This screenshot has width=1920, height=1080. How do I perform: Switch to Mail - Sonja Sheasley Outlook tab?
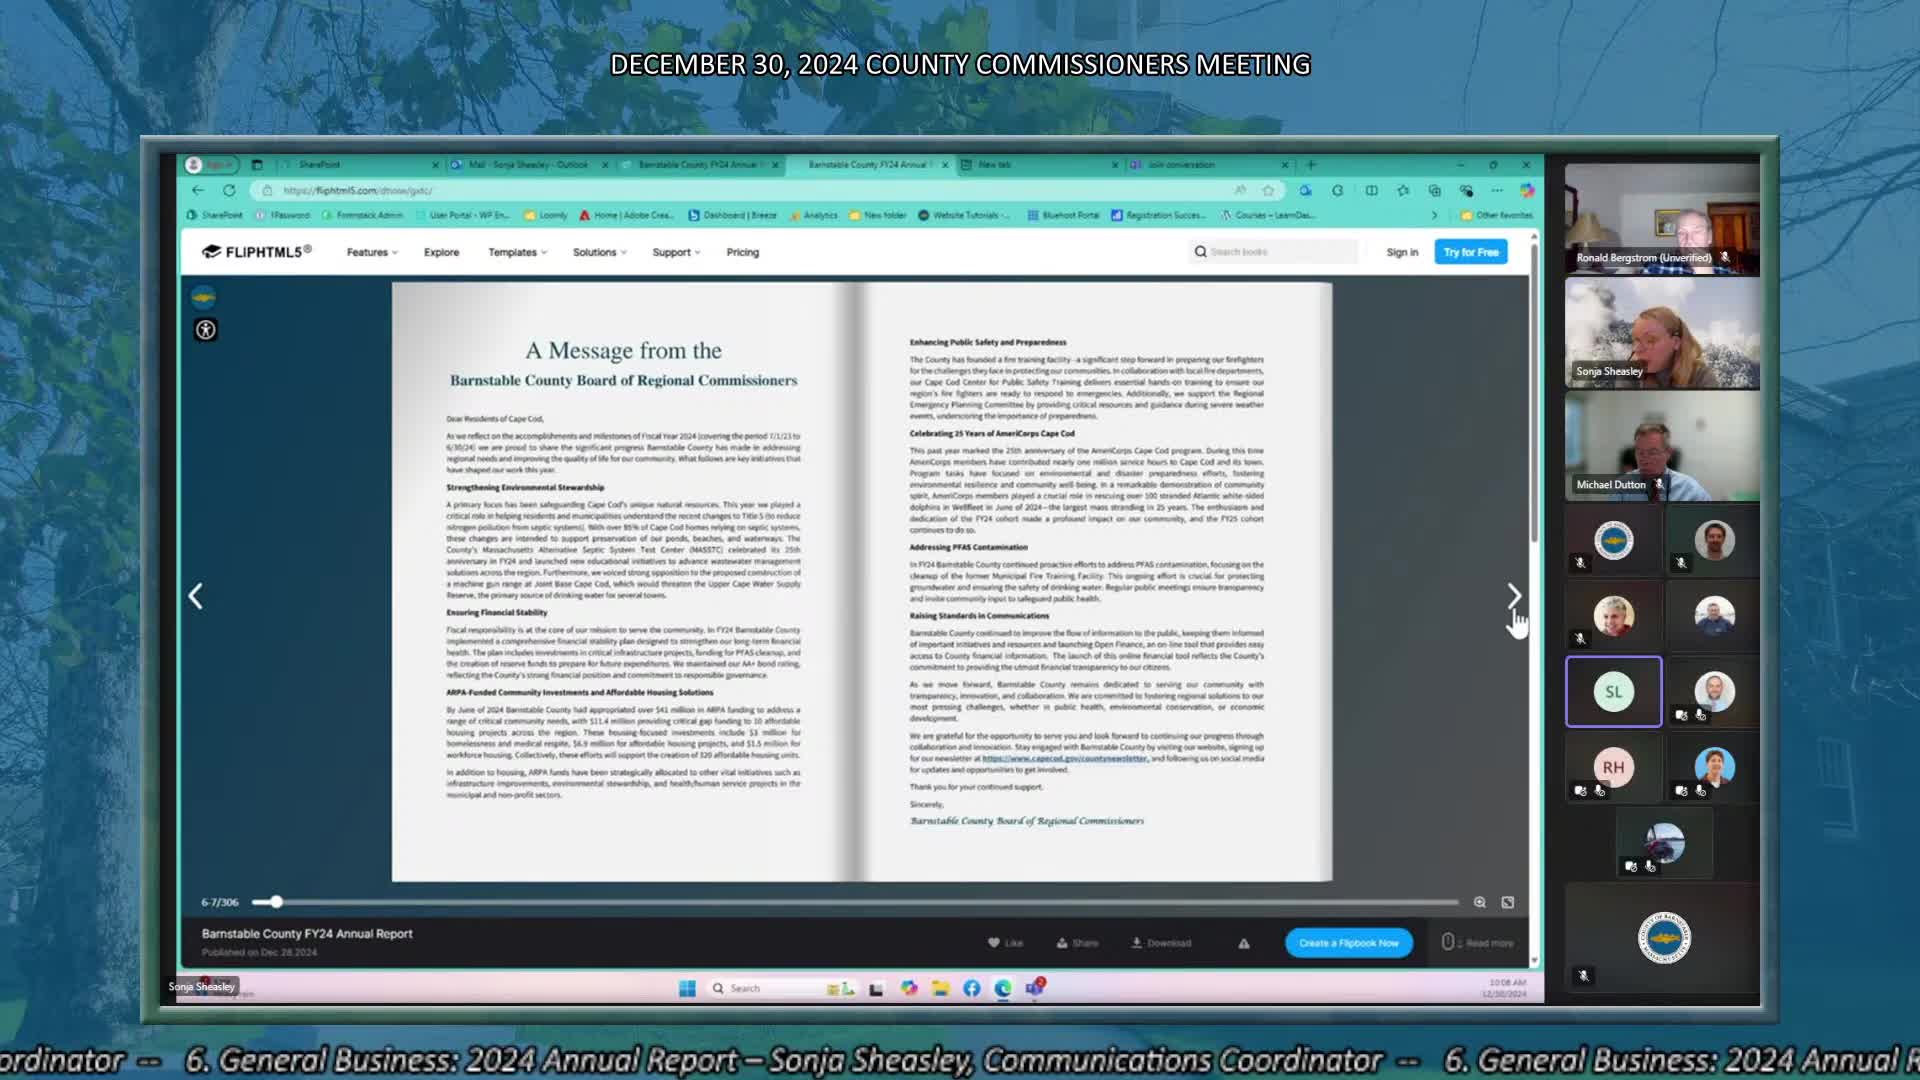pyautogui.click(x=530, y=165)
